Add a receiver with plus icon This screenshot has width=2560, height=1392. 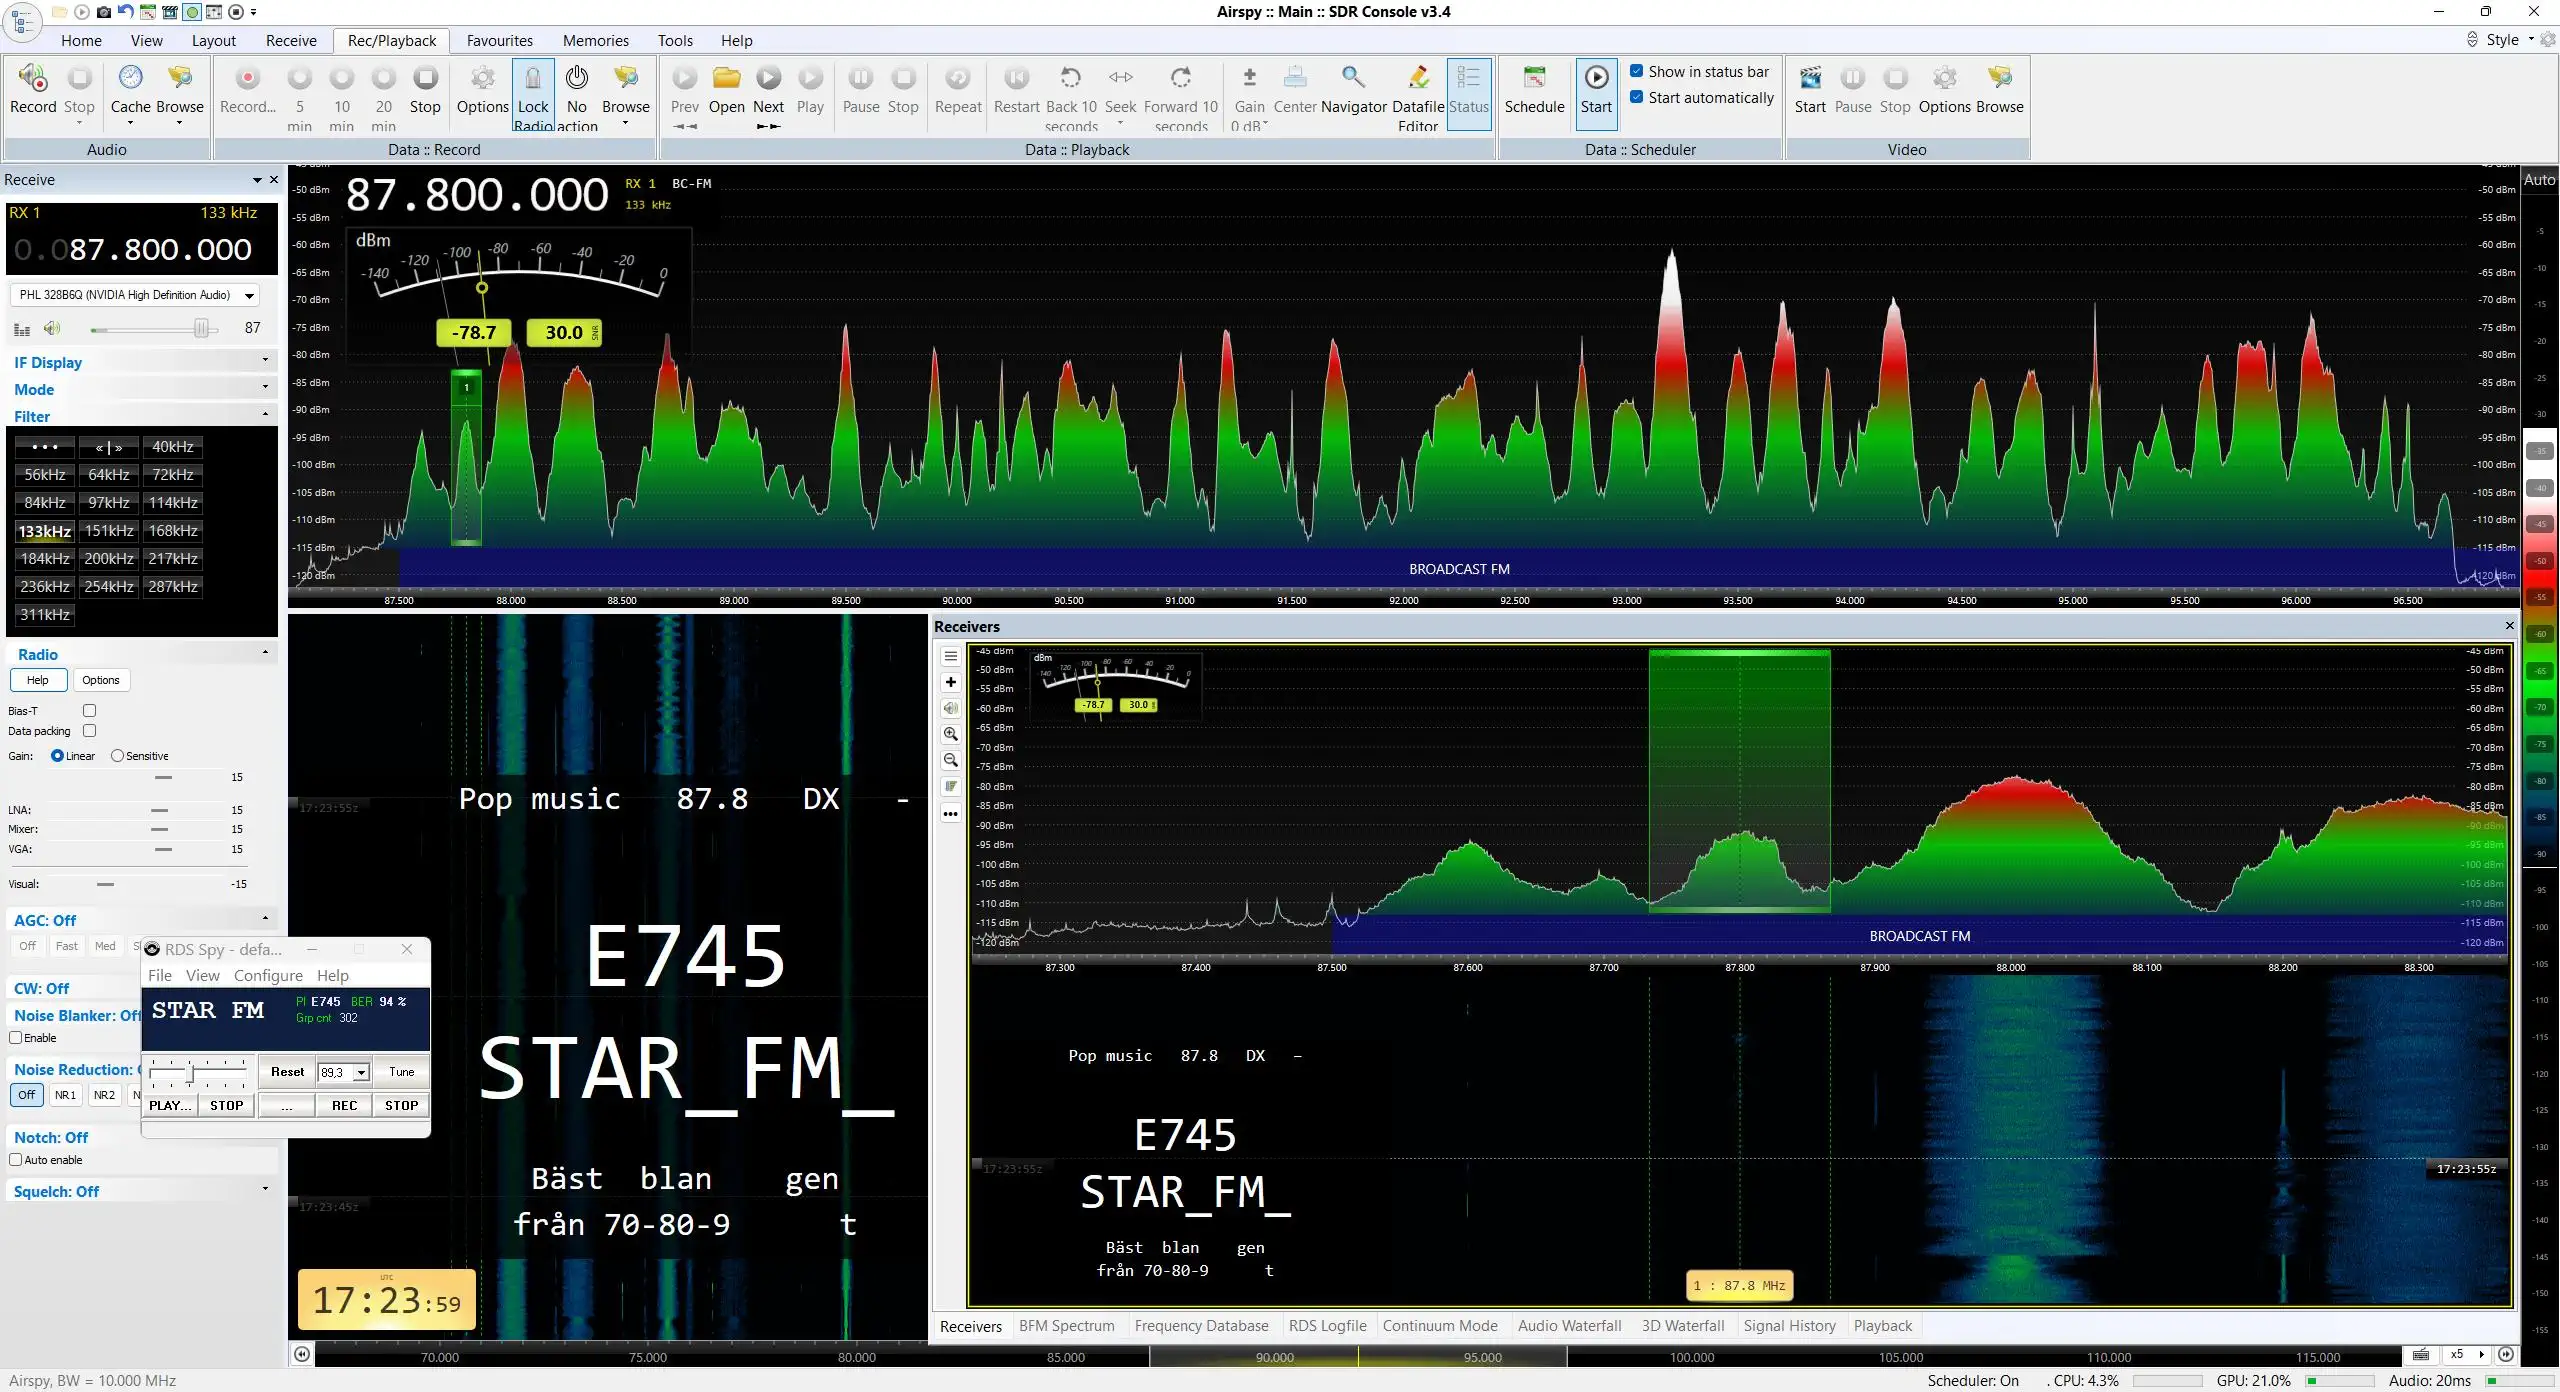(x=951, y=682)
